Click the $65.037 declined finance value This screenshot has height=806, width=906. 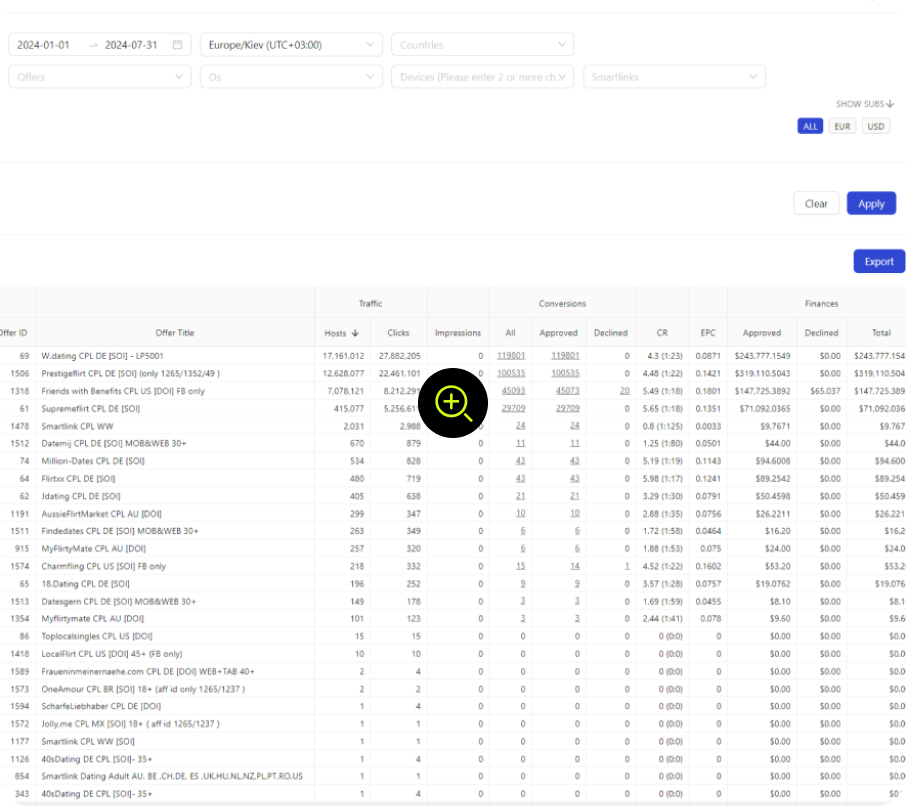825,391
